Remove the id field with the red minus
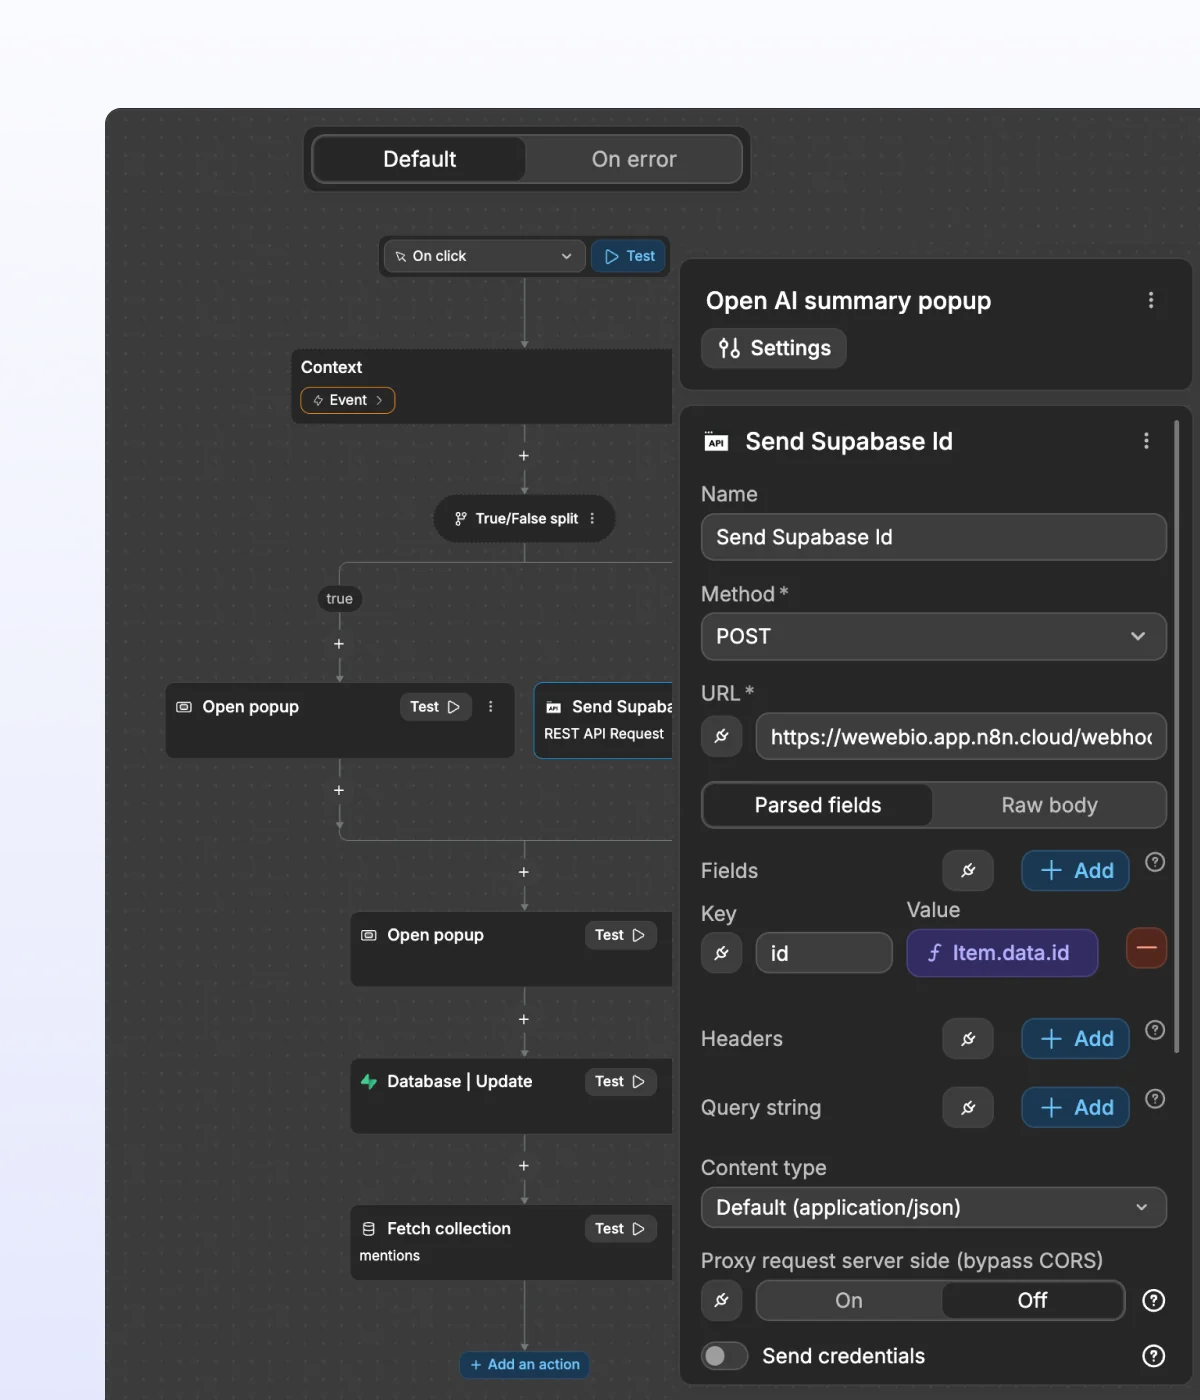Viewport: 1200px width, 1400px height. (x=1146, y=948)
